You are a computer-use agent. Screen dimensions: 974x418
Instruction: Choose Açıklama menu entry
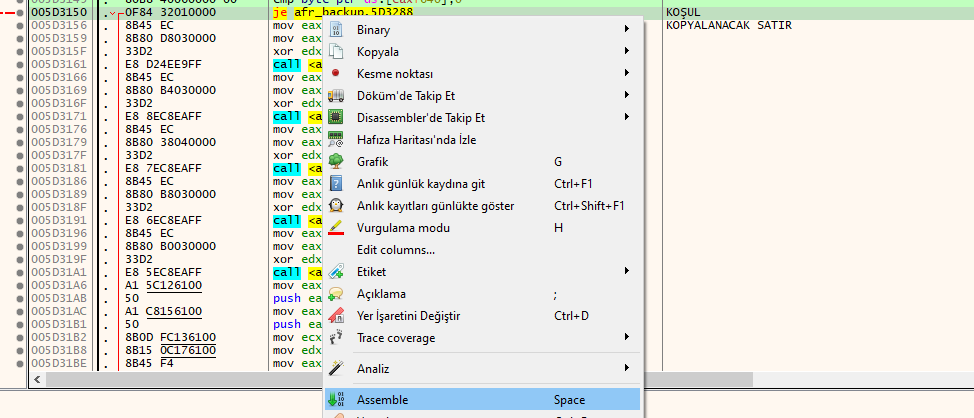(x=482, y=294)
